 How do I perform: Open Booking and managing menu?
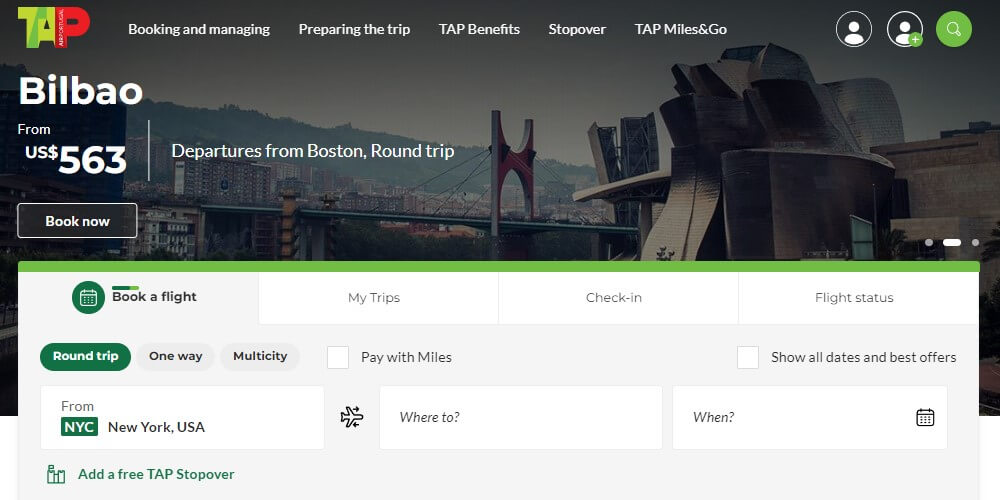[x=199, y=29]
